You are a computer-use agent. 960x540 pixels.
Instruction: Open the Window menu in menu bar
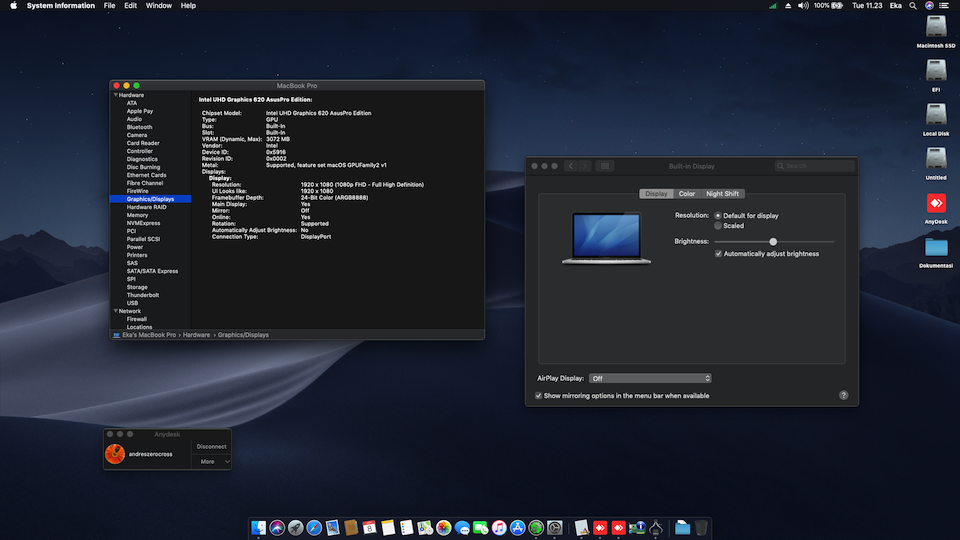pos(158,6)
